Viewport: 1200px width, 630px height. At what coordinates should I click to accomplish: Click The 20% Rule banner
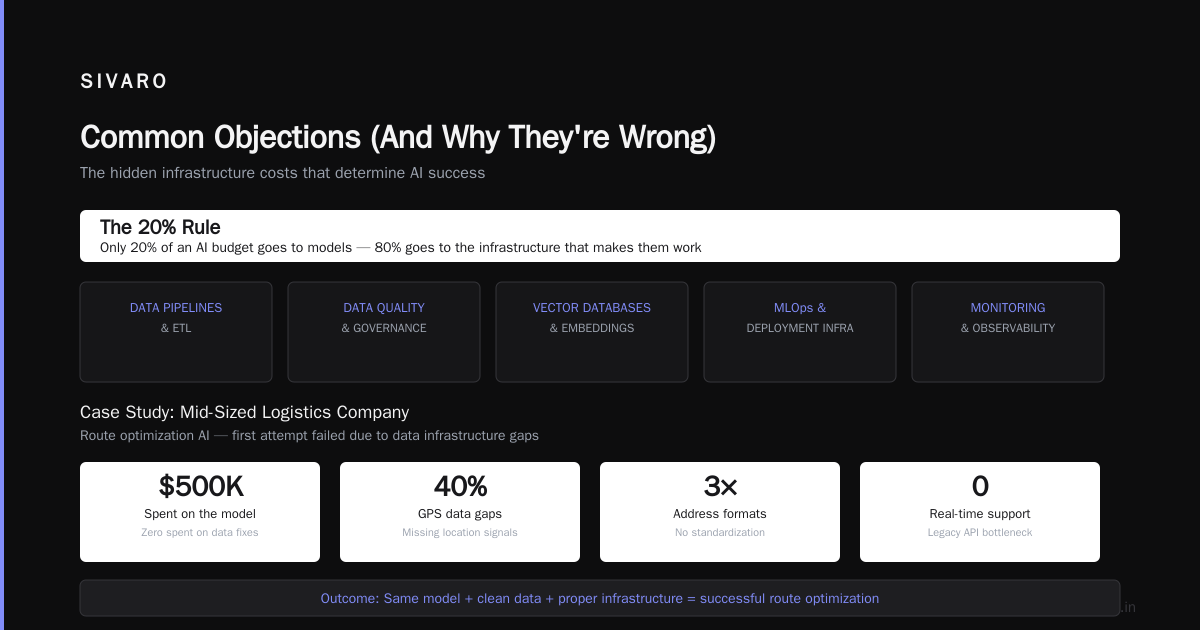click(x=600, y=236)
